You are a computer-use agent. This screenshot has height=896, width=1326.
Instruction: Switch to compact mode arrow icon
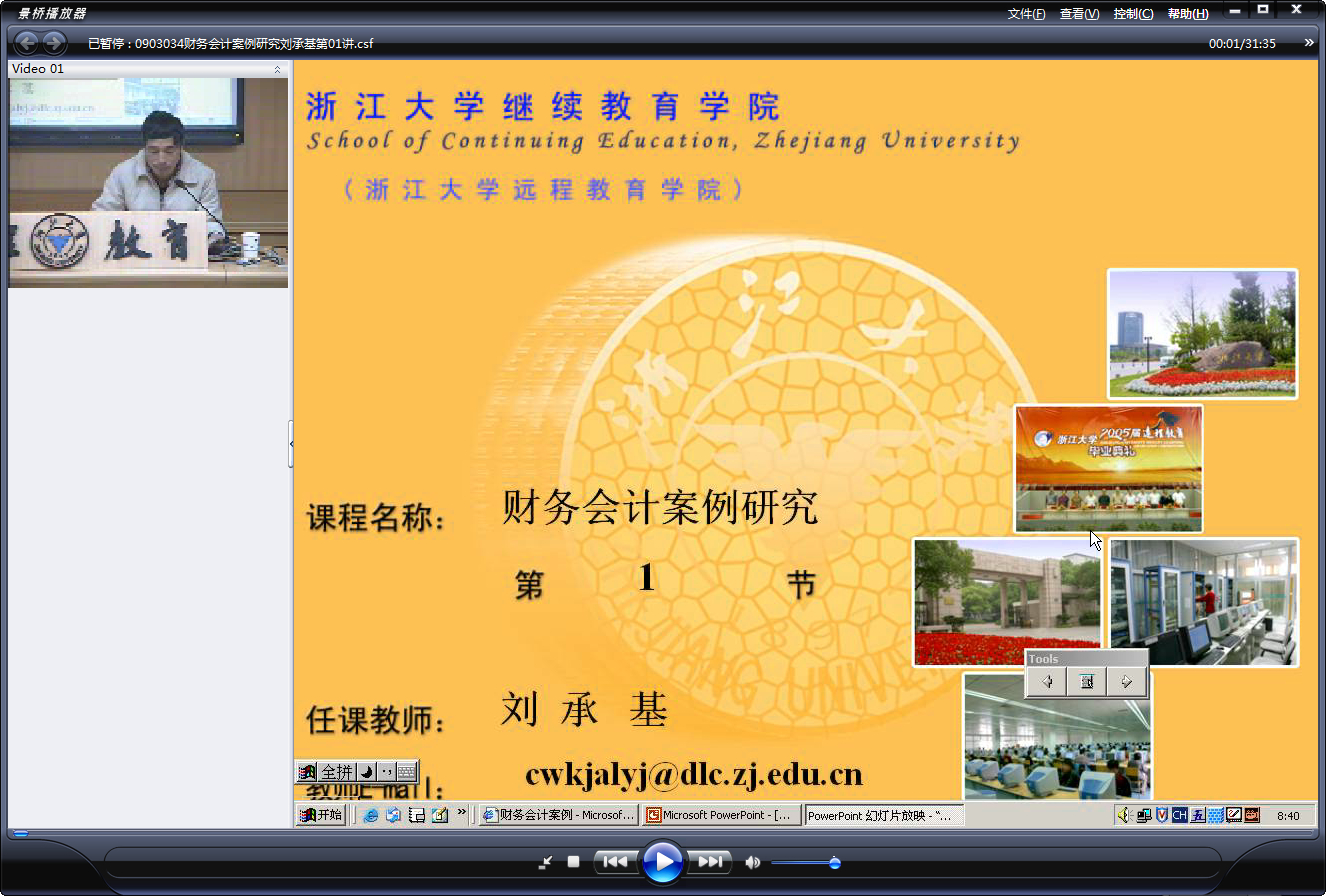pos(545,862)
